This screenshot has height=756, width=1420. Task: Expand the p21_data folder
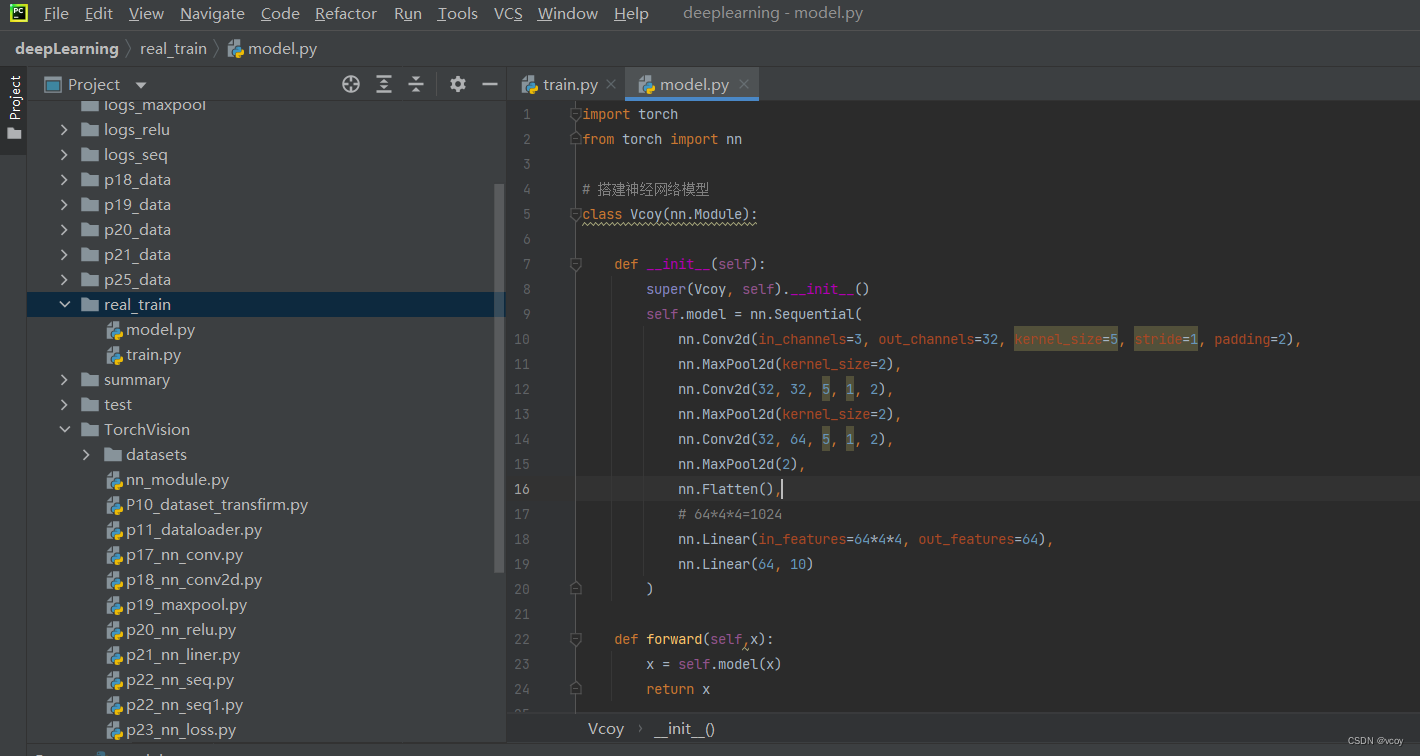click(x=65, y=255)
